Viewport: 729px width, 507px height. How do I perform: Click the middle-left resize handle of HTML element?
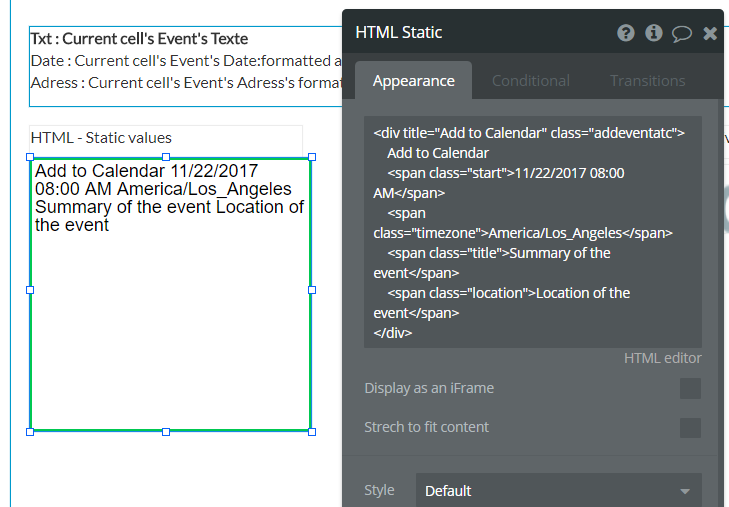click(30, 290)
